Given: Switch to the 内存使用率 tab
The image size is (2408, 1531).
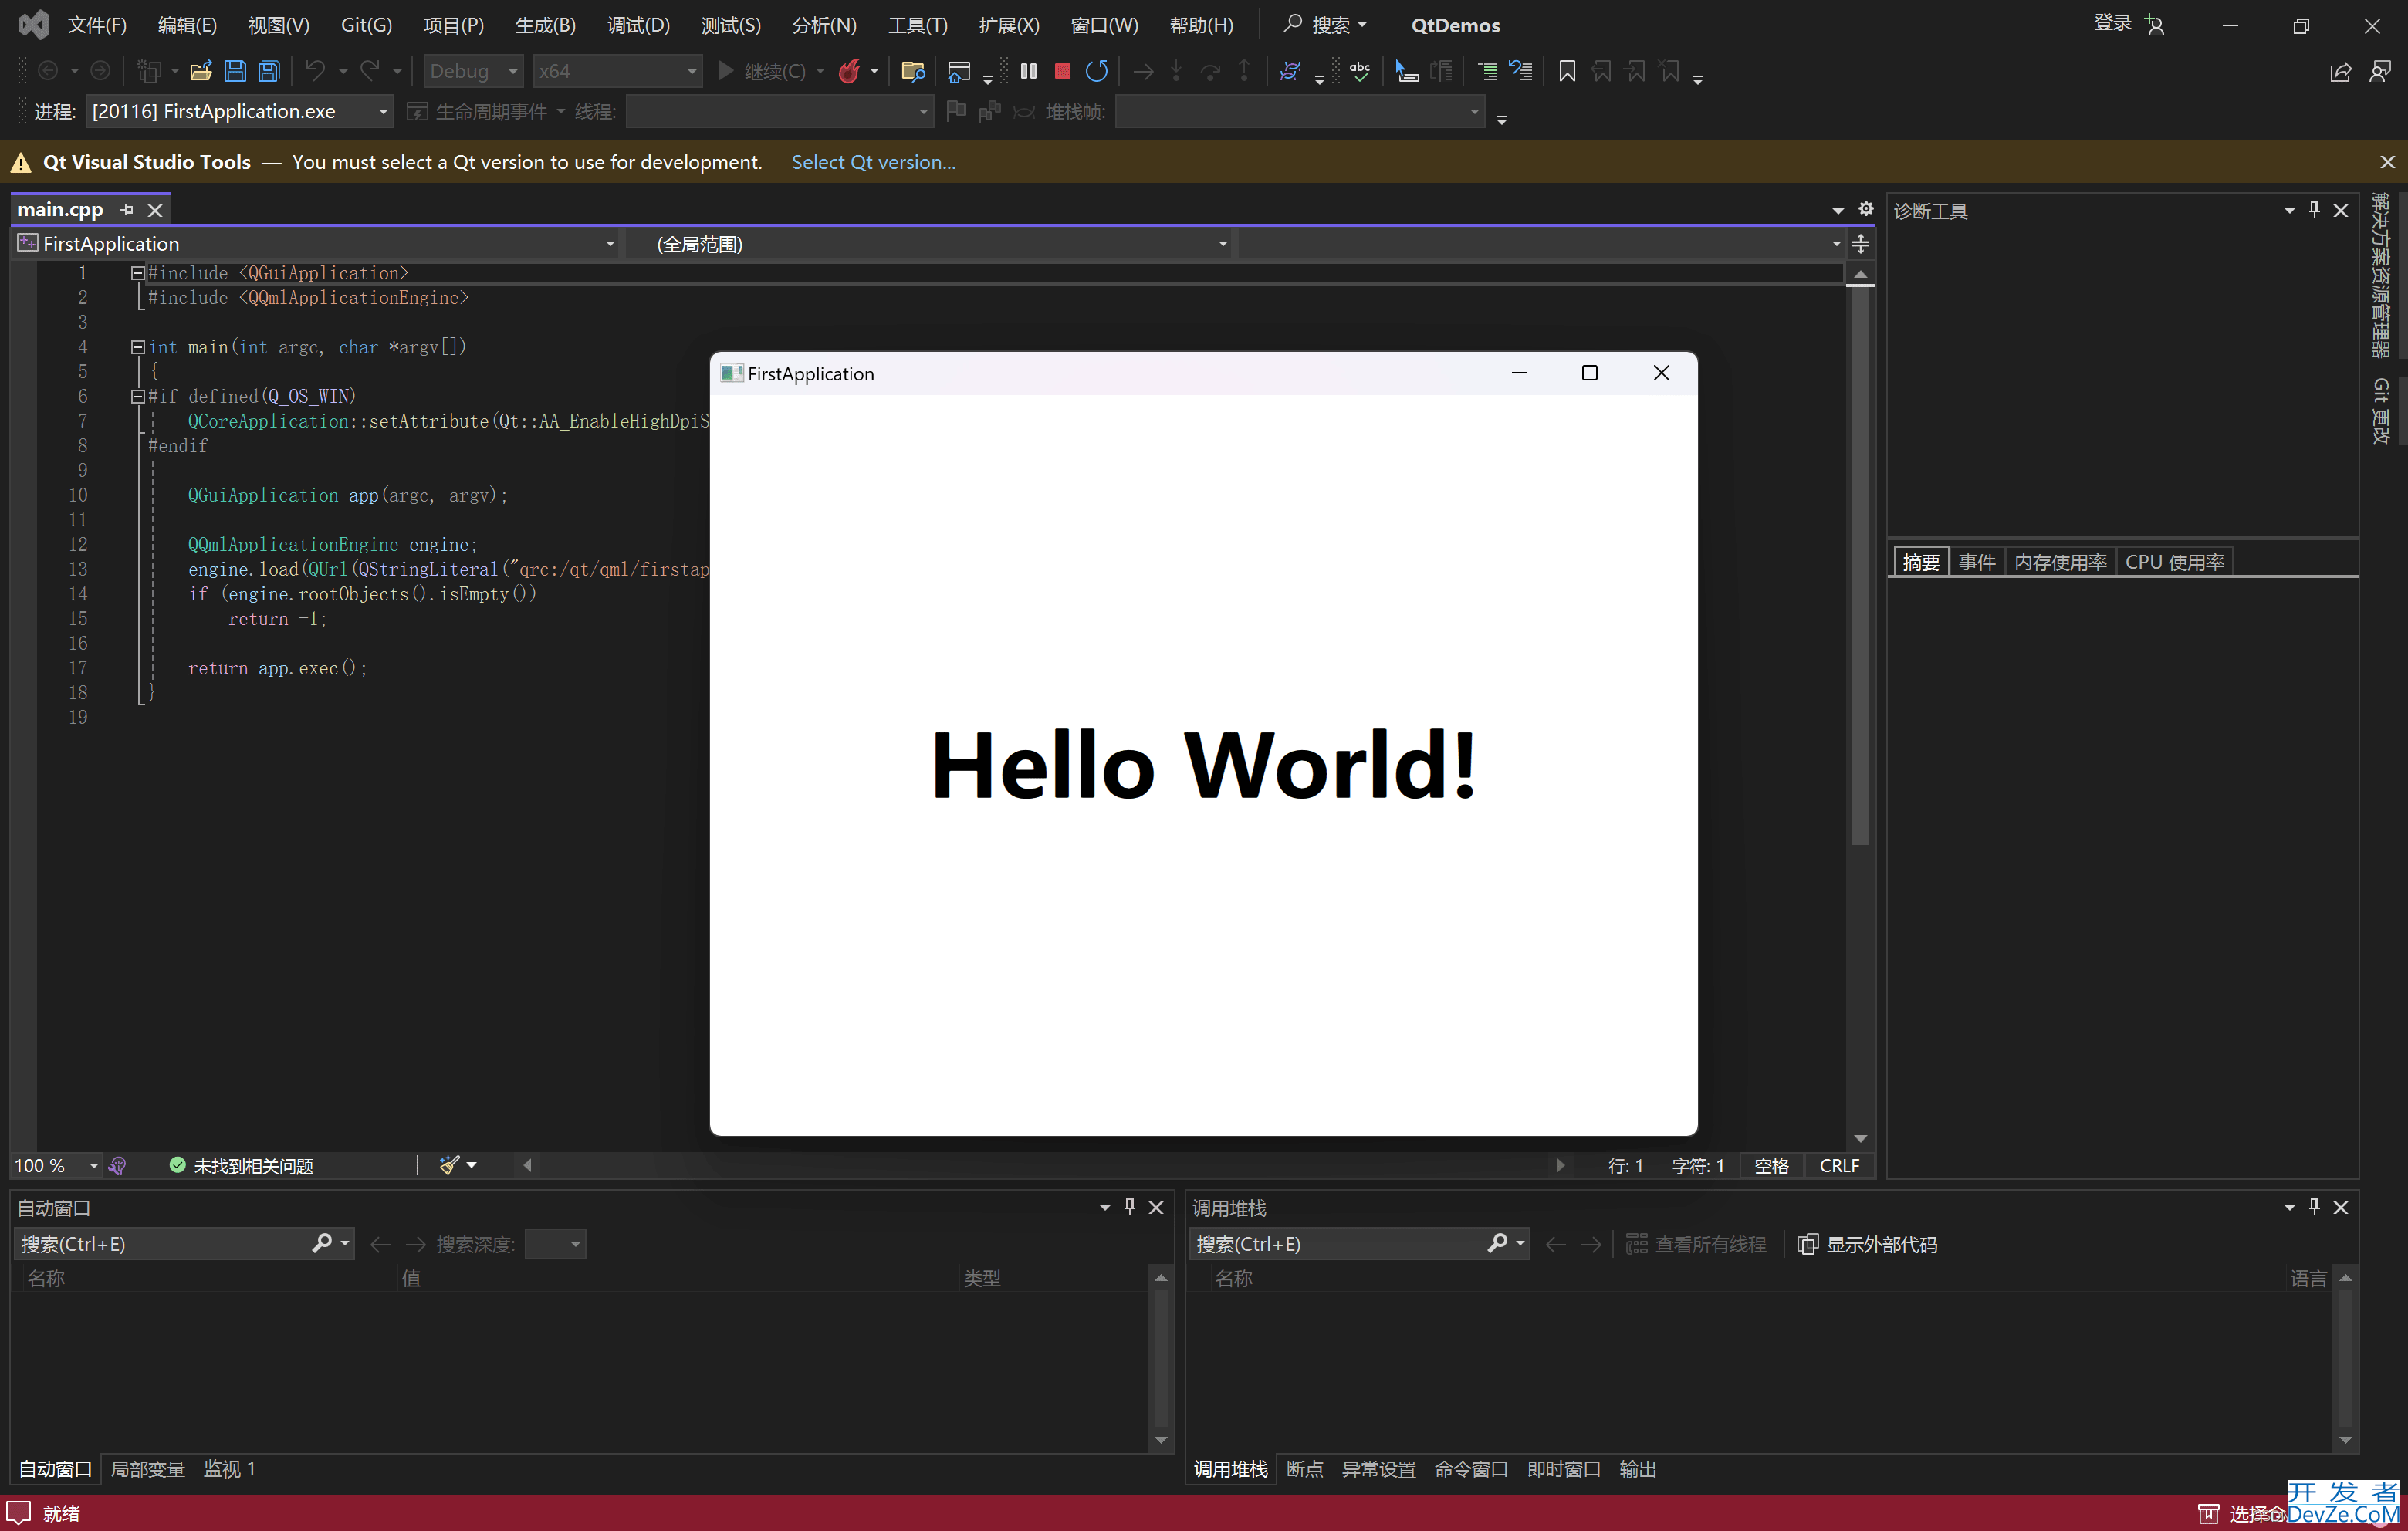Looking at the screenshot, I should pos(2060,562).
